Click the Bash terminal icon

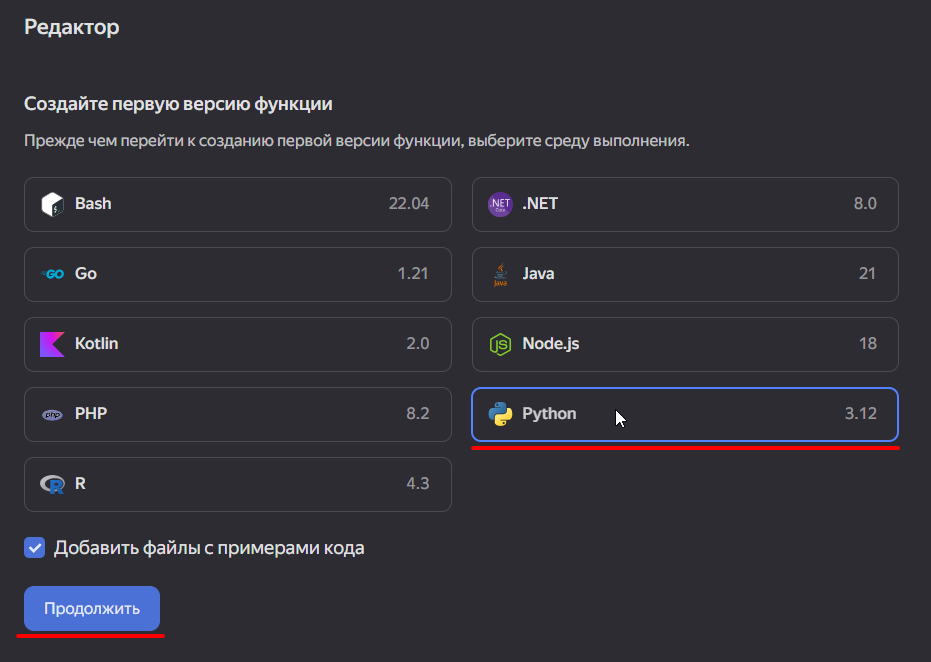(52, 204)
